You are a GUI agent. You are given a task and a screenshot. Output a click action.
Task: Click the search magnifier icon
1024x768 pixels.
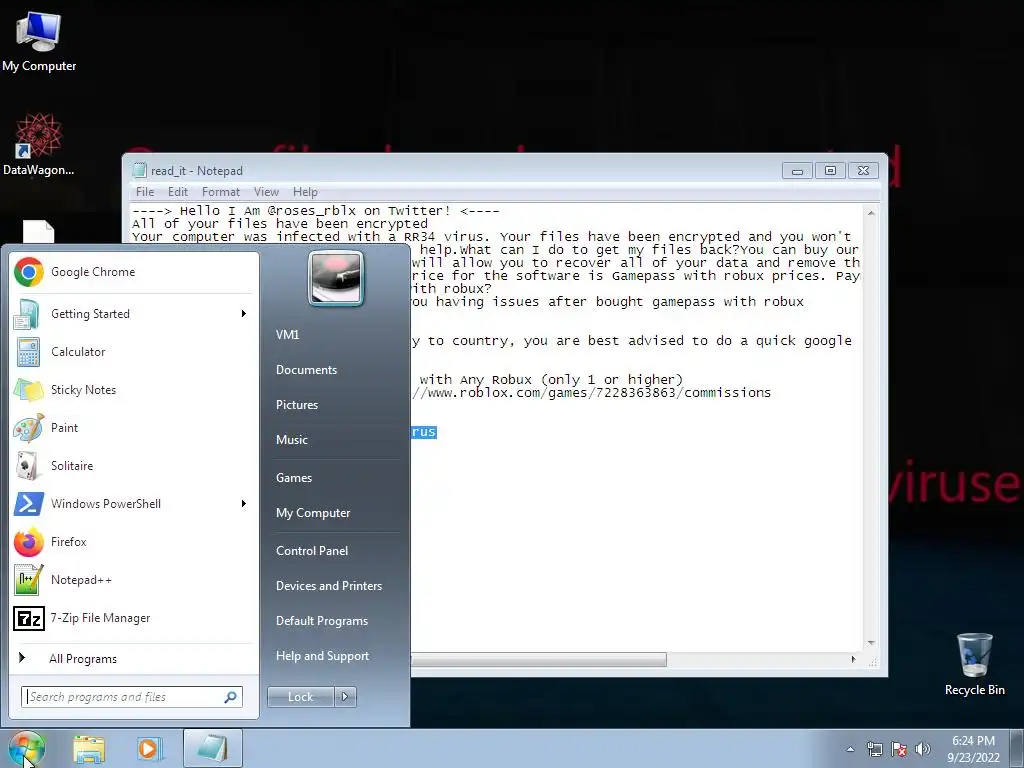pyautogui.click(x=230, y=697)
